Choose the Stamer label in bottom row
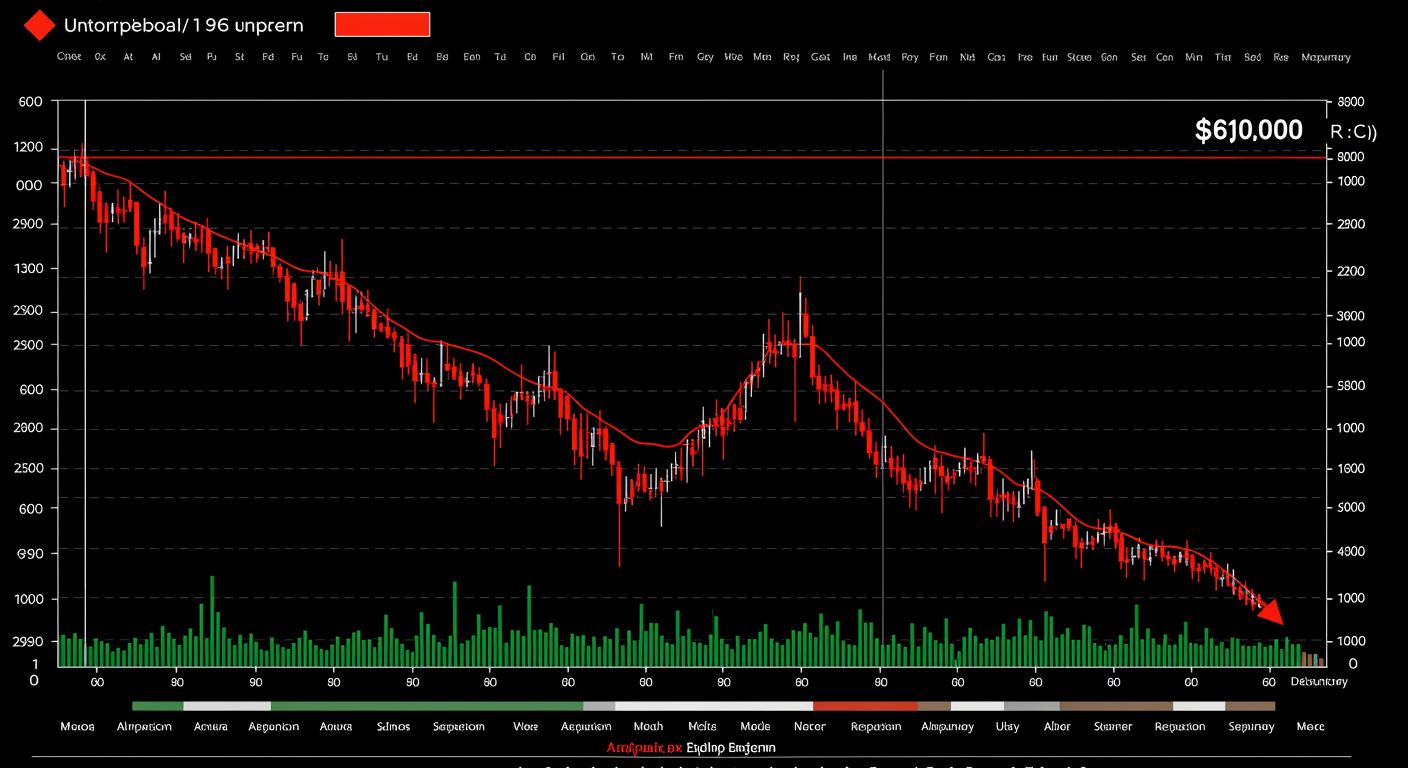The width and height of the screenshot is (1408, 768). pyautogui.click(x=1112, y=727)
